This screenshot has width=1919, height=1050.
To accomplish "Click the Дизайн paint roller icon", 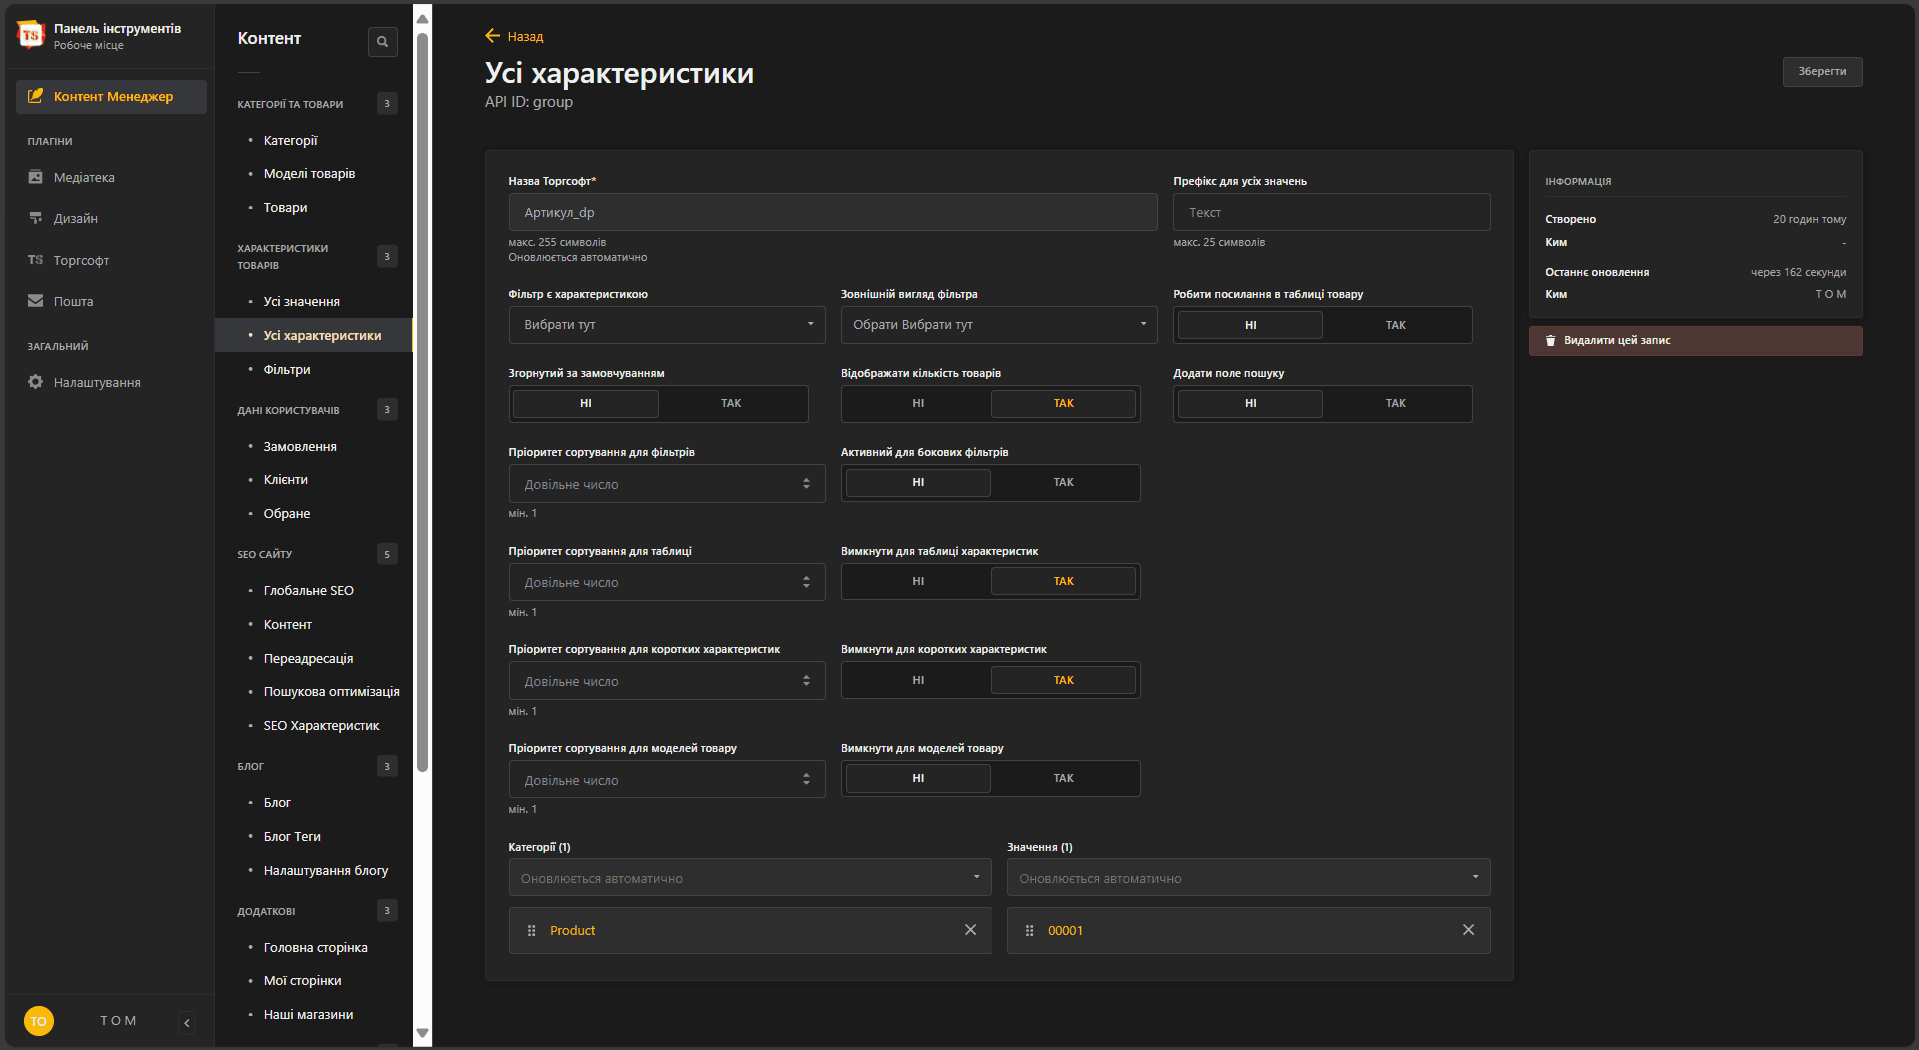I will click(36, 218).
